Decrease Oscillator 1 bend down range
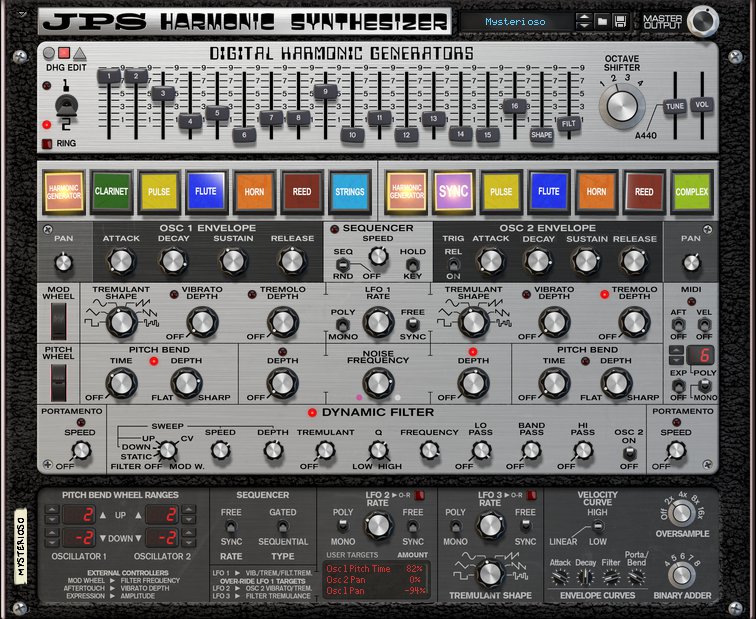Image resolution: width=756 pixels, height=619 pixels. (52, 542)
